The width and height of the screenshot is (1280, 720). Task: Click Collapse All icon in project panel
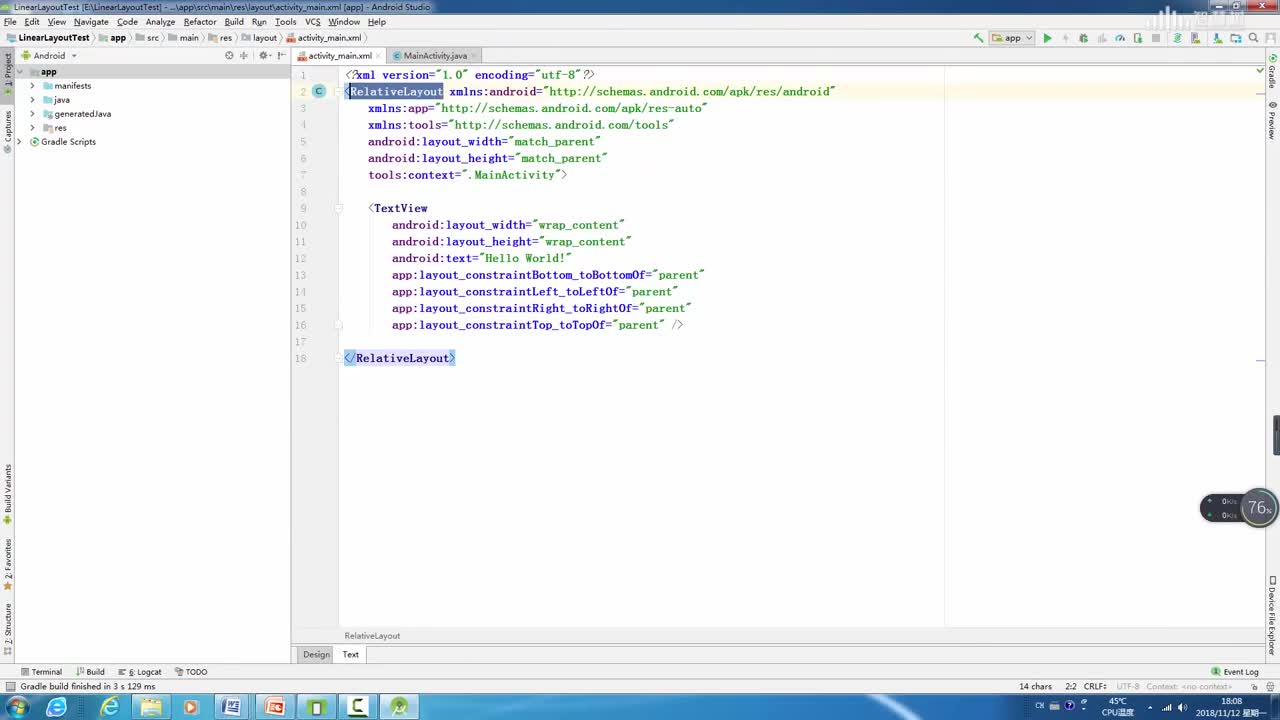[x=244, y=56]
